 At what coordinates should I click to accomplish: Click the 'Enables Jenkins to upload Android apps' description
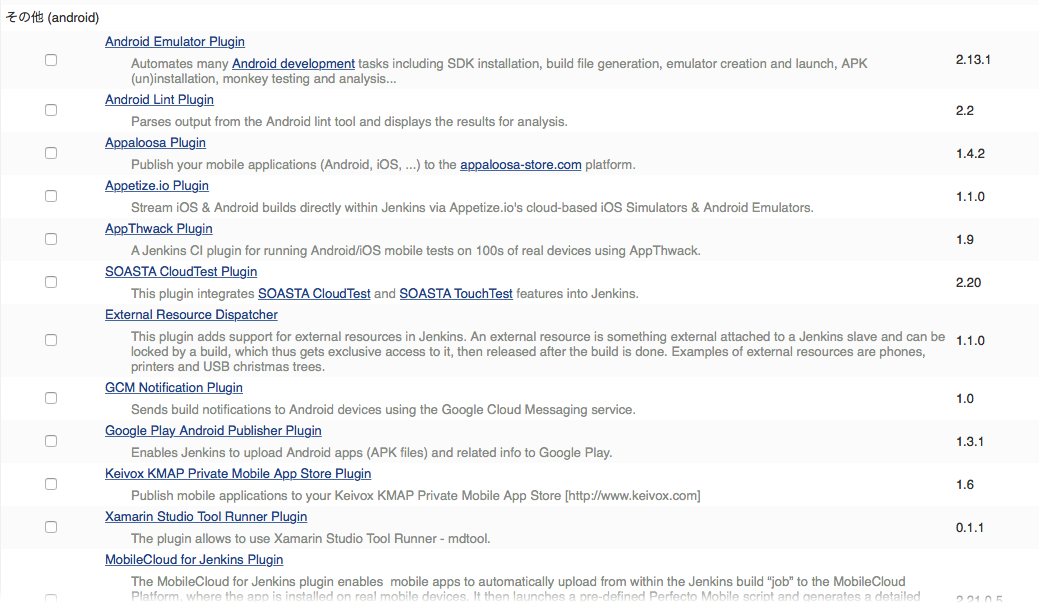coord(372,453)
